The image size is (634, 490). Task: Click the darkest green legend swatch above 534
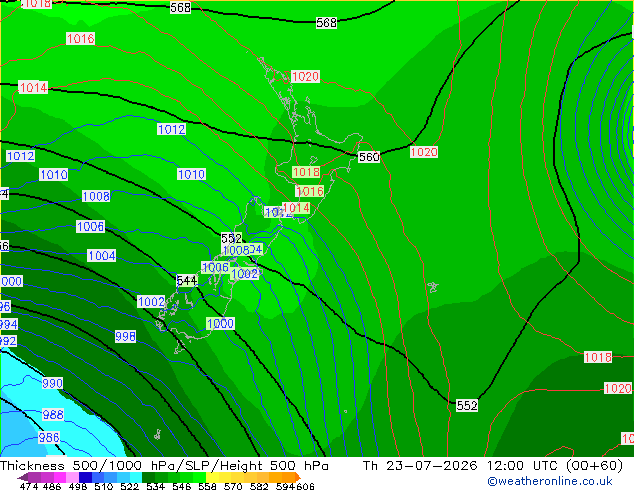[148, 477]
